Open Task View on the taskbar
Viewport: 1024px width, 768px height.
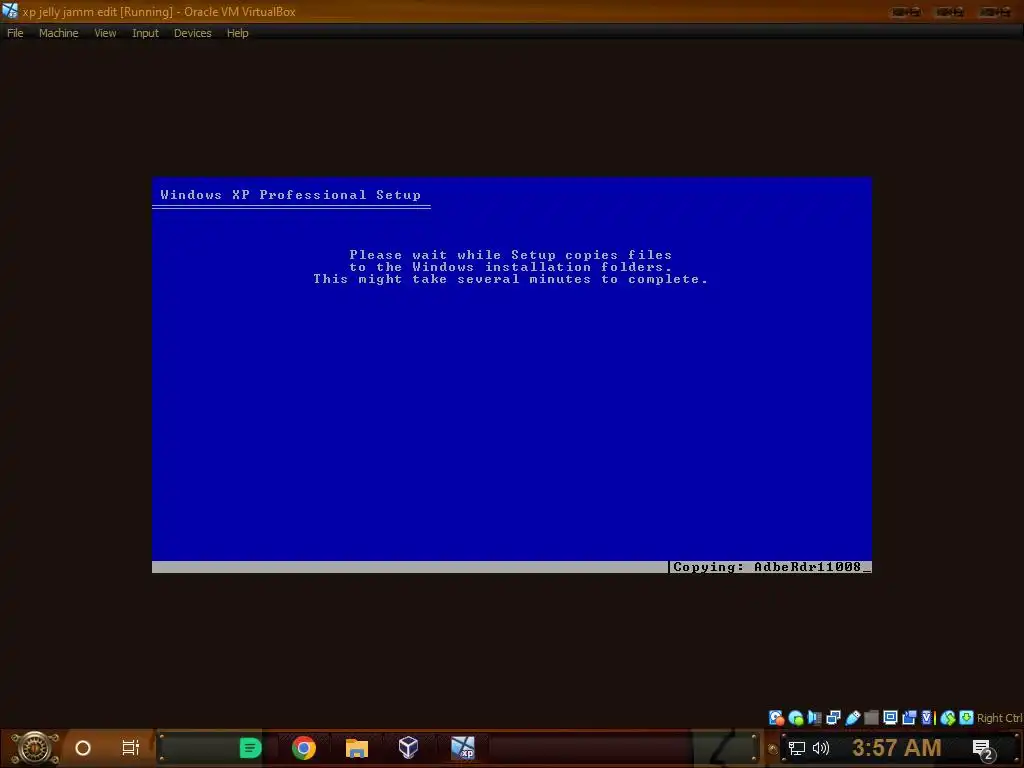tap(131, 748)
